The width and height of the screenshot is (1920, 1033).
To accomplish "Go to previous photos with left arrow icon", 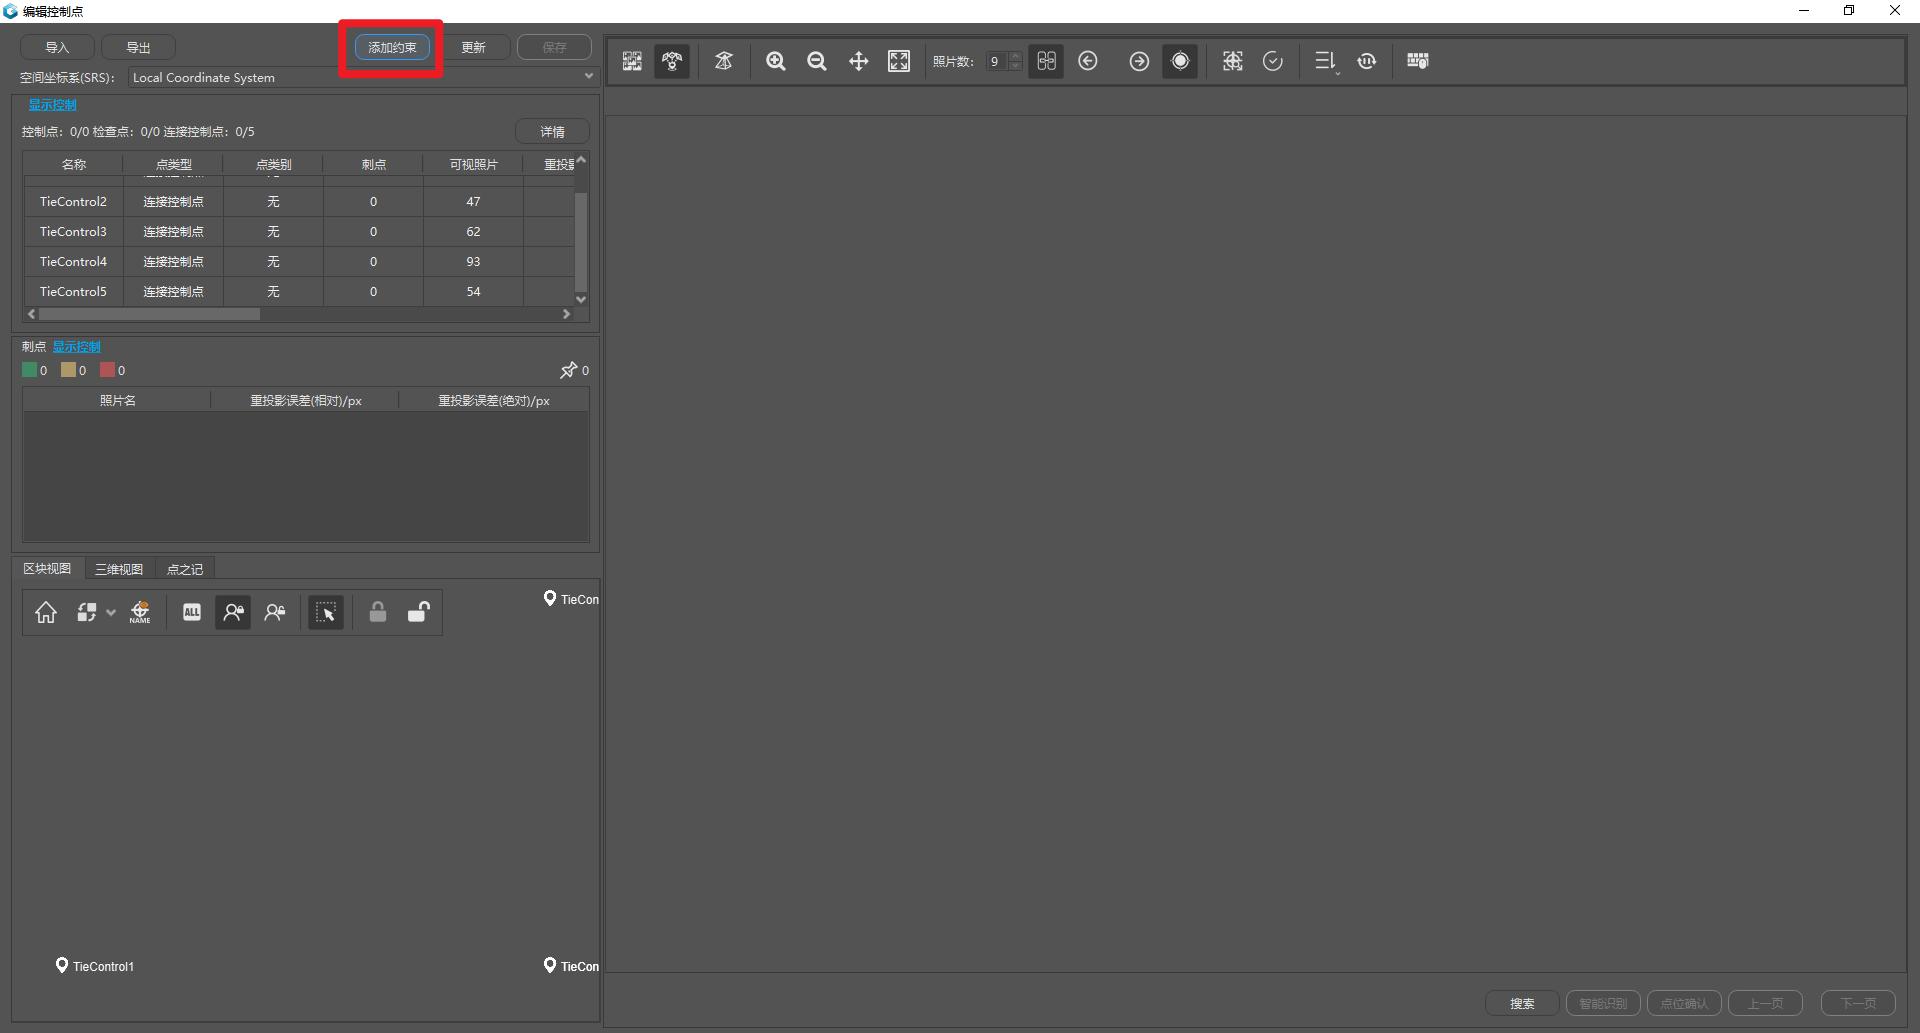I will click(x=1088, y=61).
